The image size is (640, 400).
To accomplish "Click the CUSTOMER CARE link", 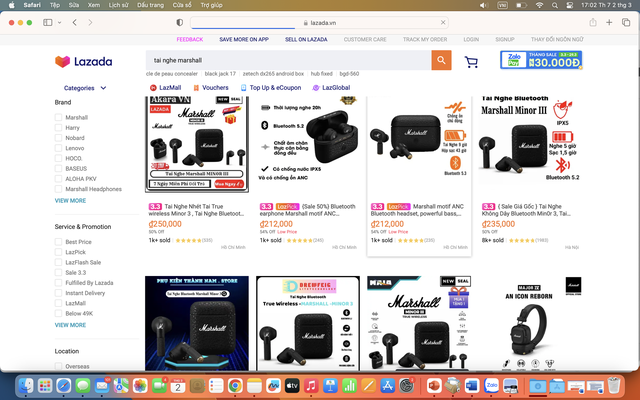I will click(x=365, y=39).
